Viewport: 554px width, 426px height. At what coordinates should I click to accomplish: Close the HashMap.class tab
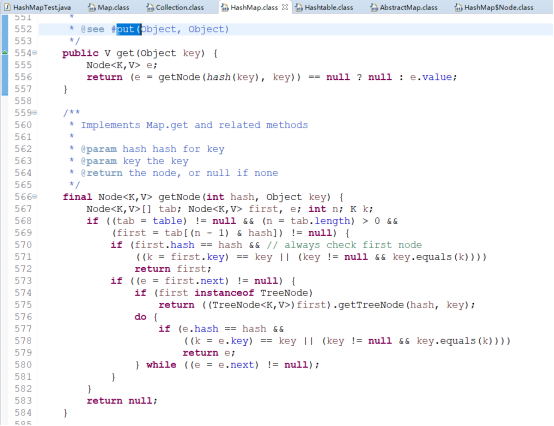(285, 7)
